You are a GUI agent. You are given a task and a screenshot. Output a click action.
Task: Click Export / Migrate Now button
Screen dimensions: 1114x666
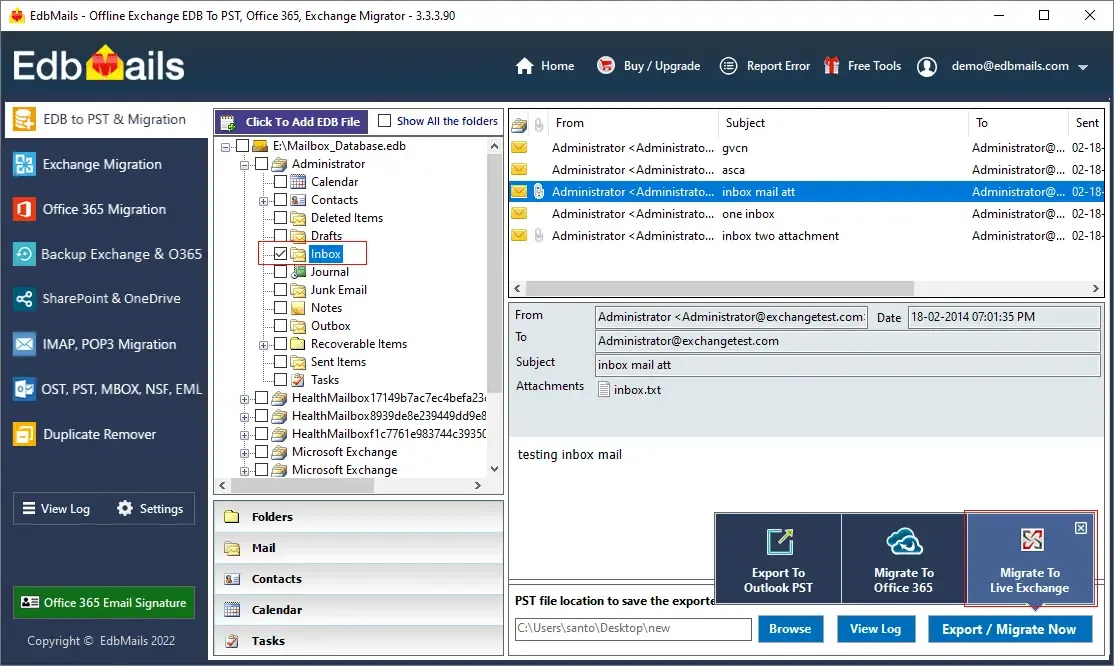pyautogui.click(x=1010, y=629)
